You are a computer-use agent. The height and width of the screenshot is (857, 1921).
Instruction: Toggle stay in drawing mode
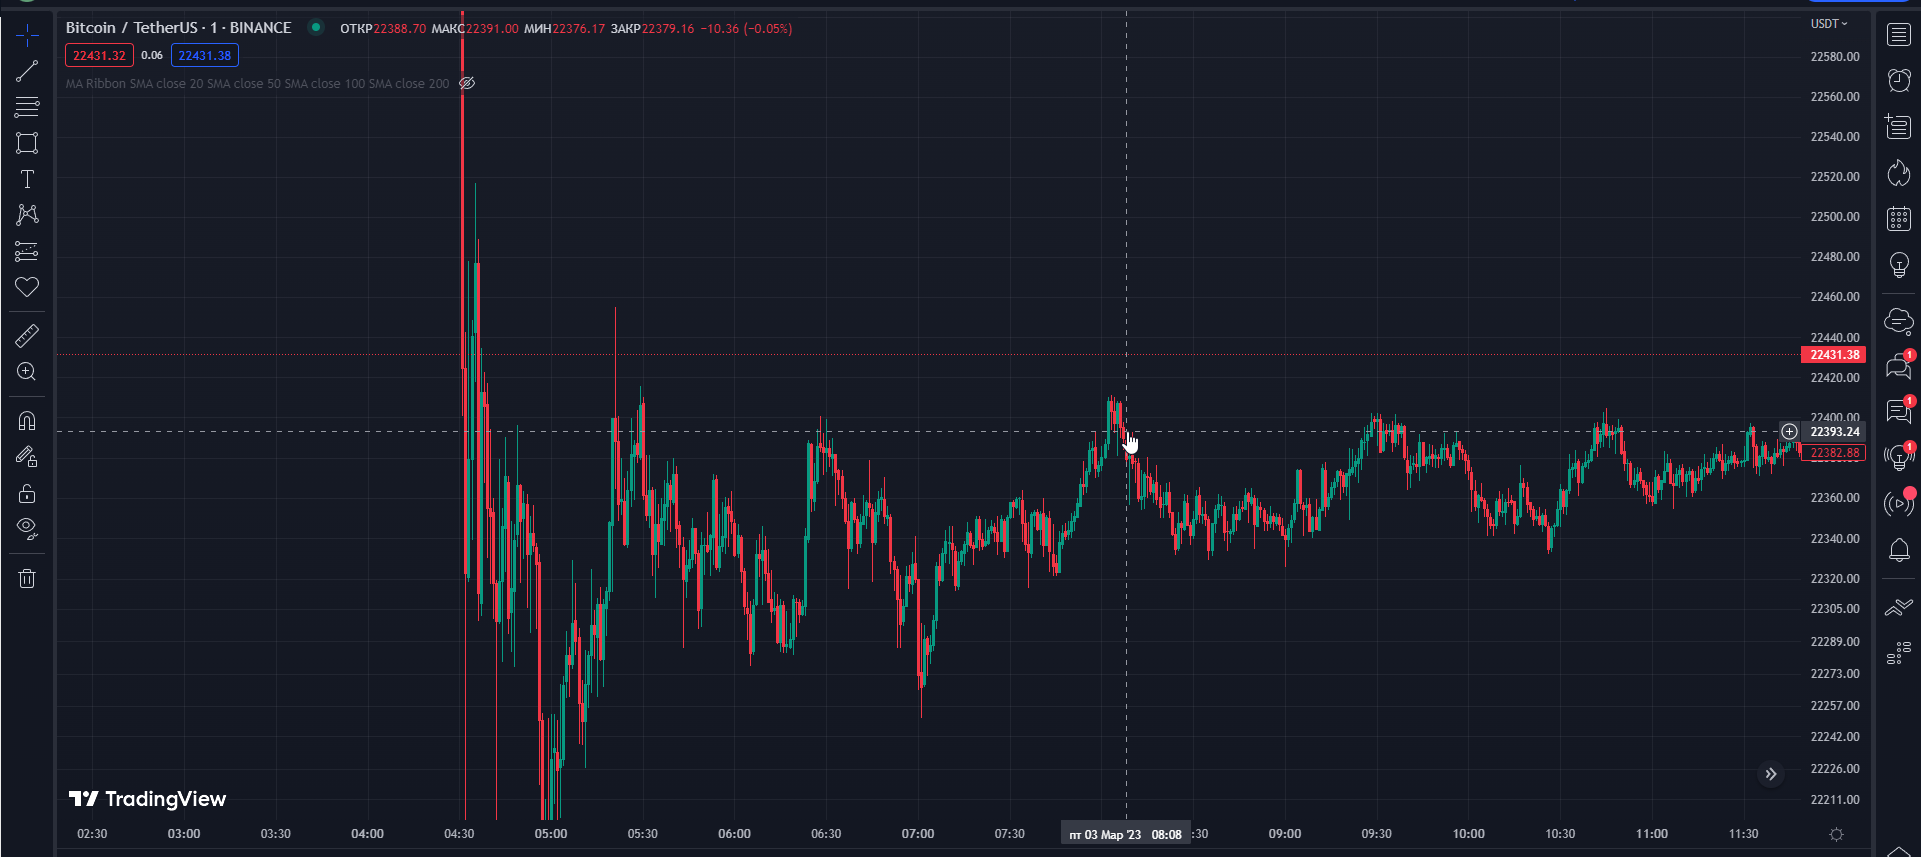click(27, 457)
